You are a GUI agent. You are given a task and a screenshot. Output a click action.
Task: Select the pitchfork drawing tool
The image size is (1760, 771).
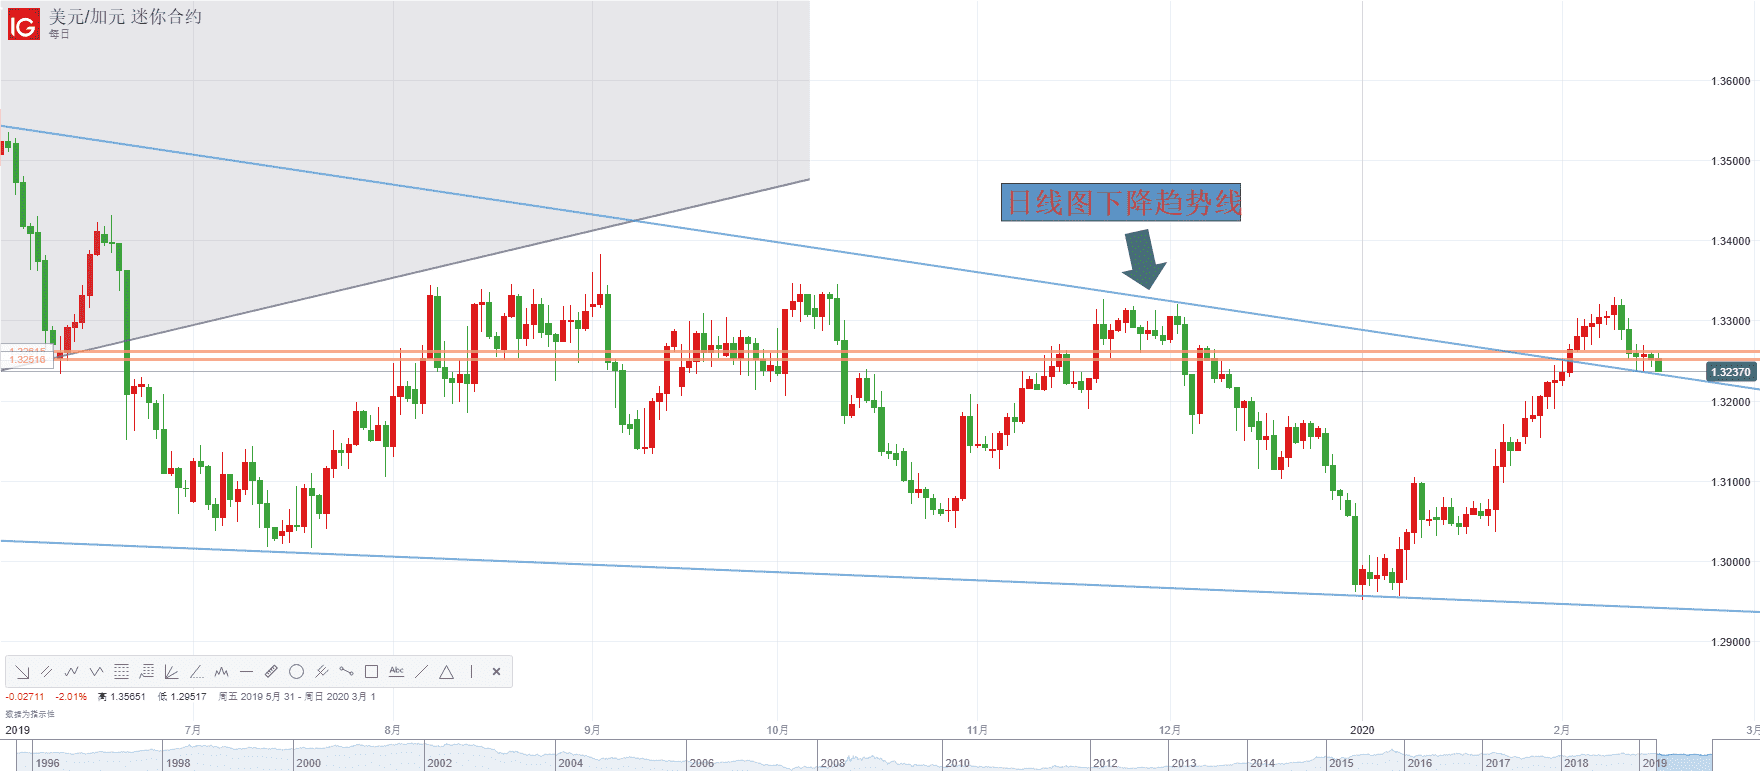pos(321,672)
